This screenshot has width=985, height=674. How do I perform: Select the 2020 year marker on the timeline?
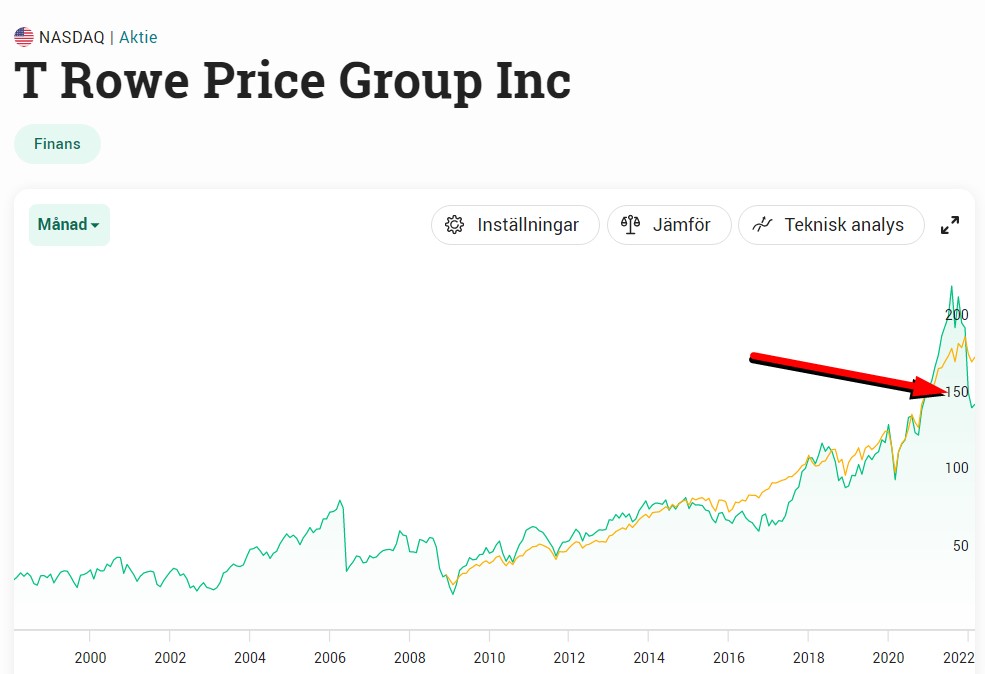pyautogui.click(x=888, y=657)
